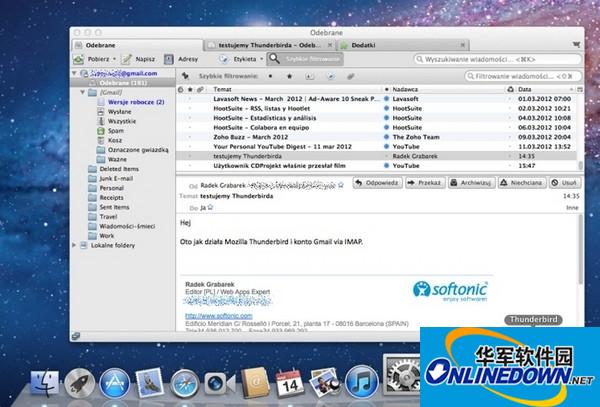Click the thread column header icon
Screen dimensions: 600x407
(x=181, y=89)
